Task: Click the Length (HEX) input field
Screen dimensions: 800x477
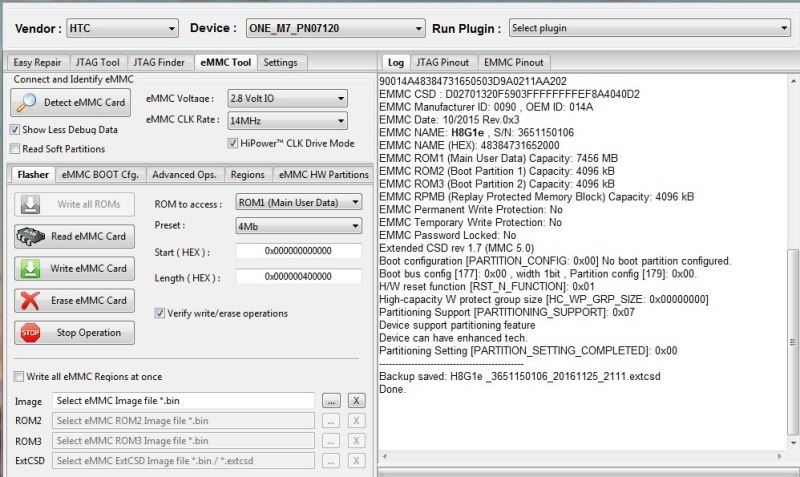Action: [x=298, y=276]
